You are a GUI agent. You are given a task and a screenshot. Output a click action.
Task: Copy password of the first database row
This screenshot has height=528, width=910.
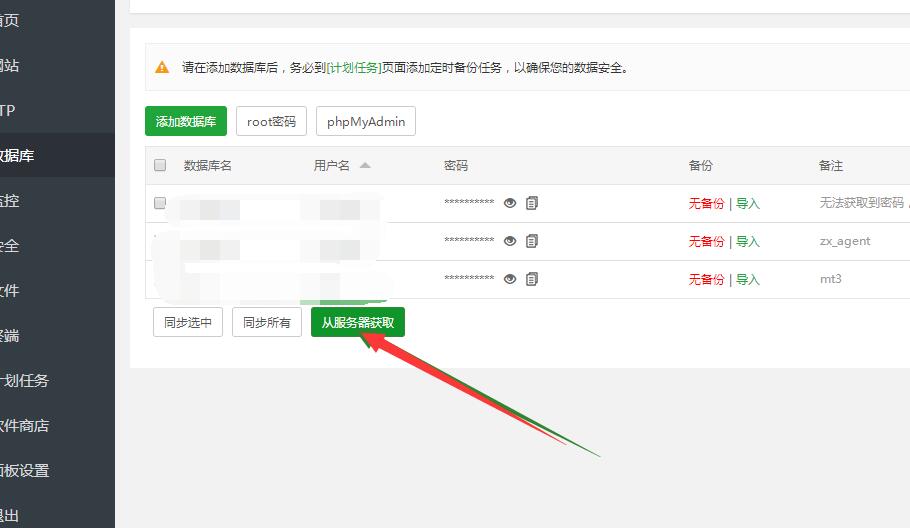(532, 203)
